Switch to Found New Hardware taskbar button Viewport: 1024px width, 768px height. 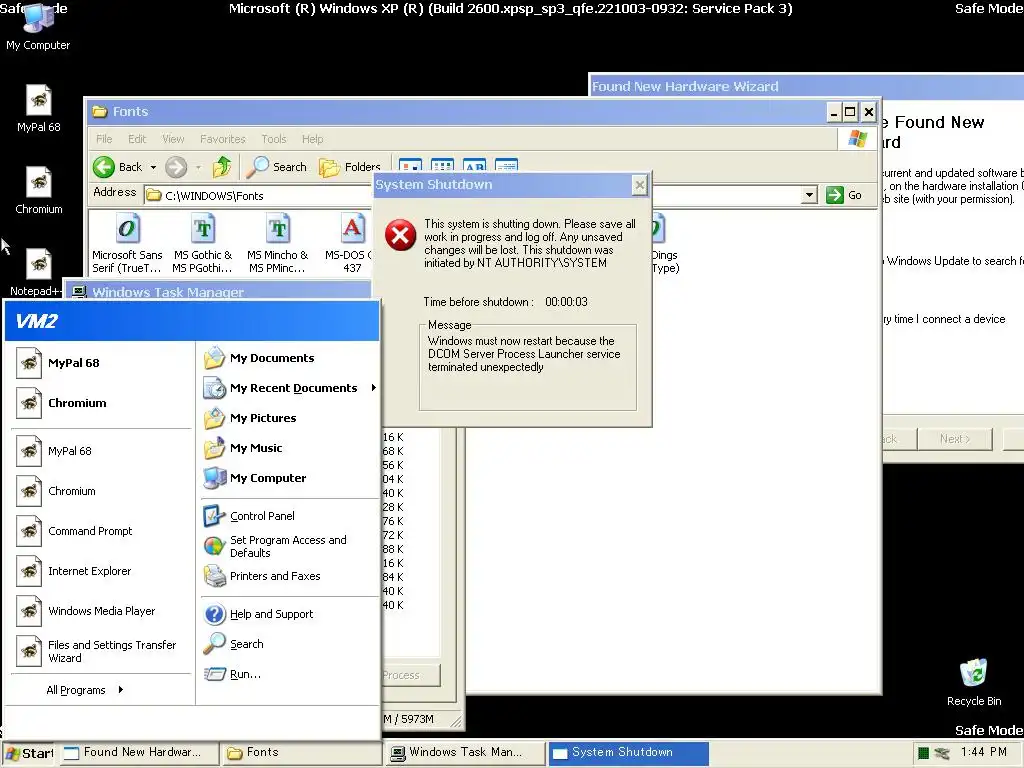[x=138, y=753]
